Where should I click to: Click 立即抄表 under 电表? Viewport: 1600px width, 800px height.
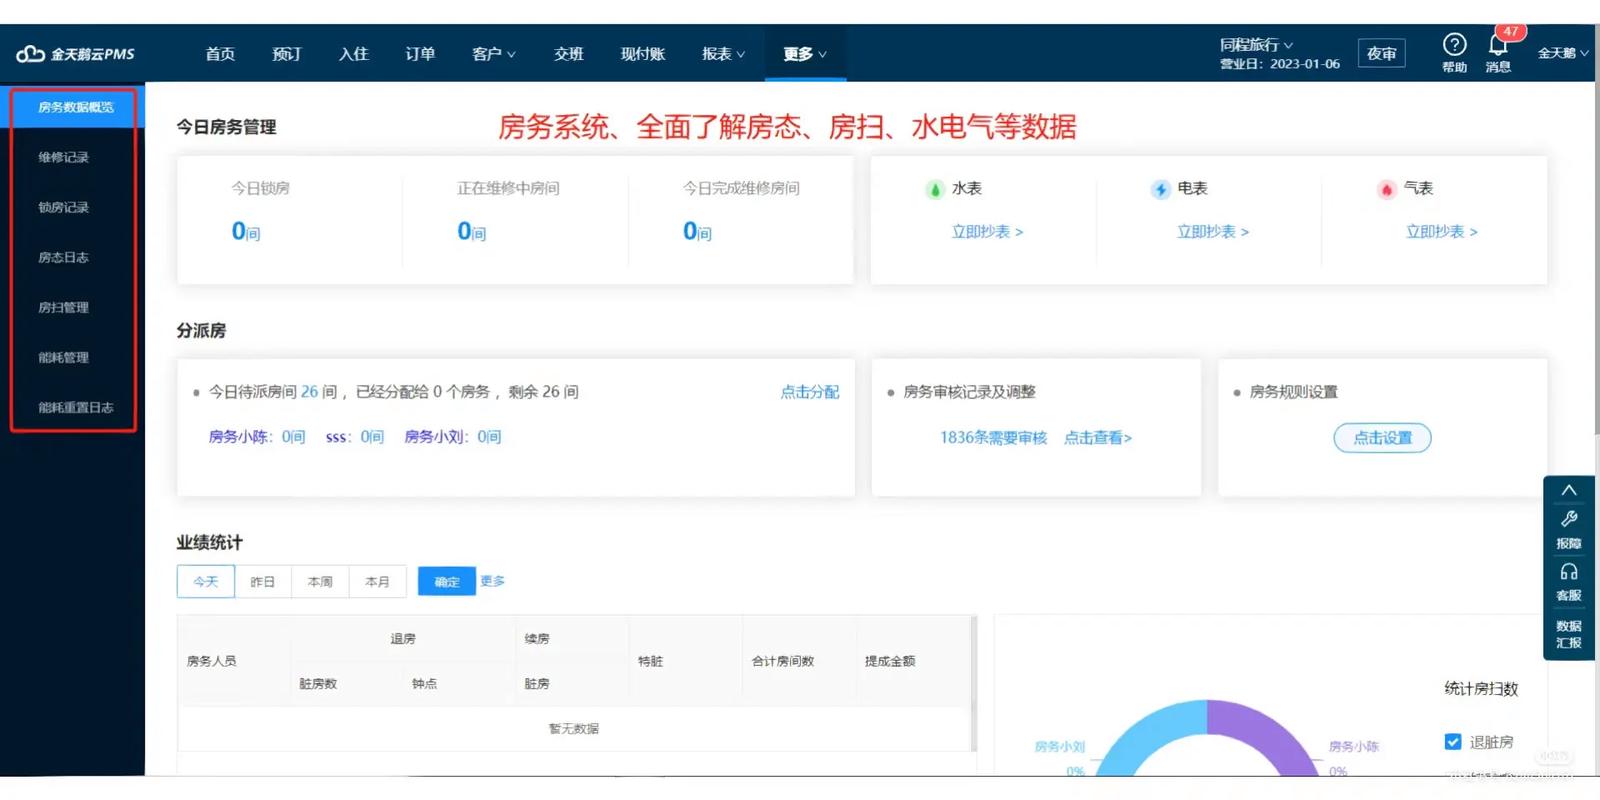(1213, 231)
